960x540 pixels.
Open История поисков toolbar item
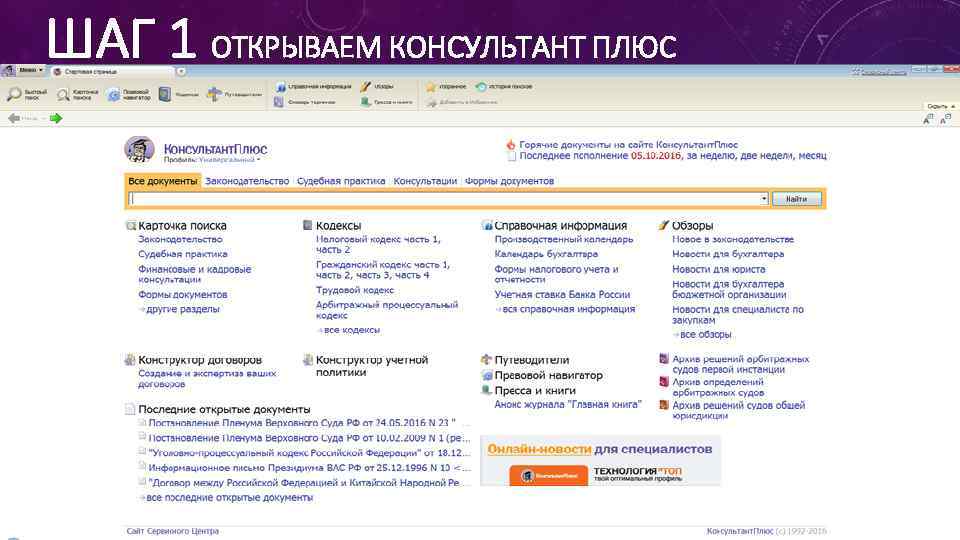coord(504,87)
